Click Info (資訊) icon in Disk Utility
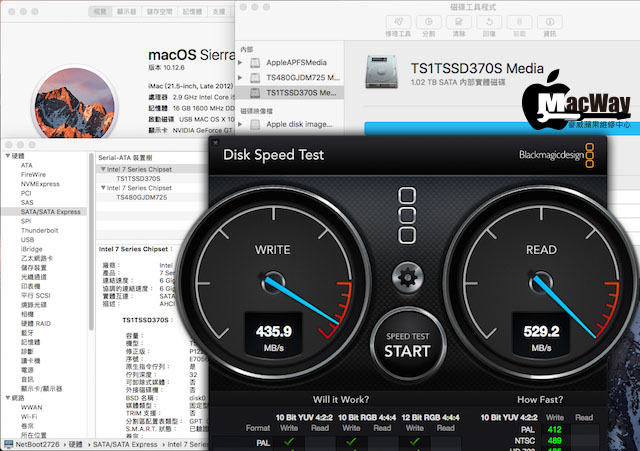This screenshot has height=451, width=640. tap(550, 22)
